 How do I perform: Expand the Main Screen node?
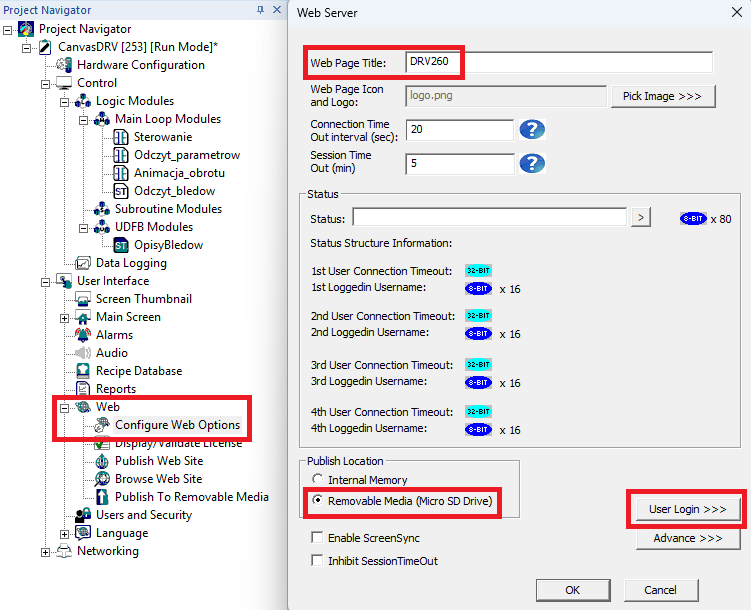click(64, 317)
